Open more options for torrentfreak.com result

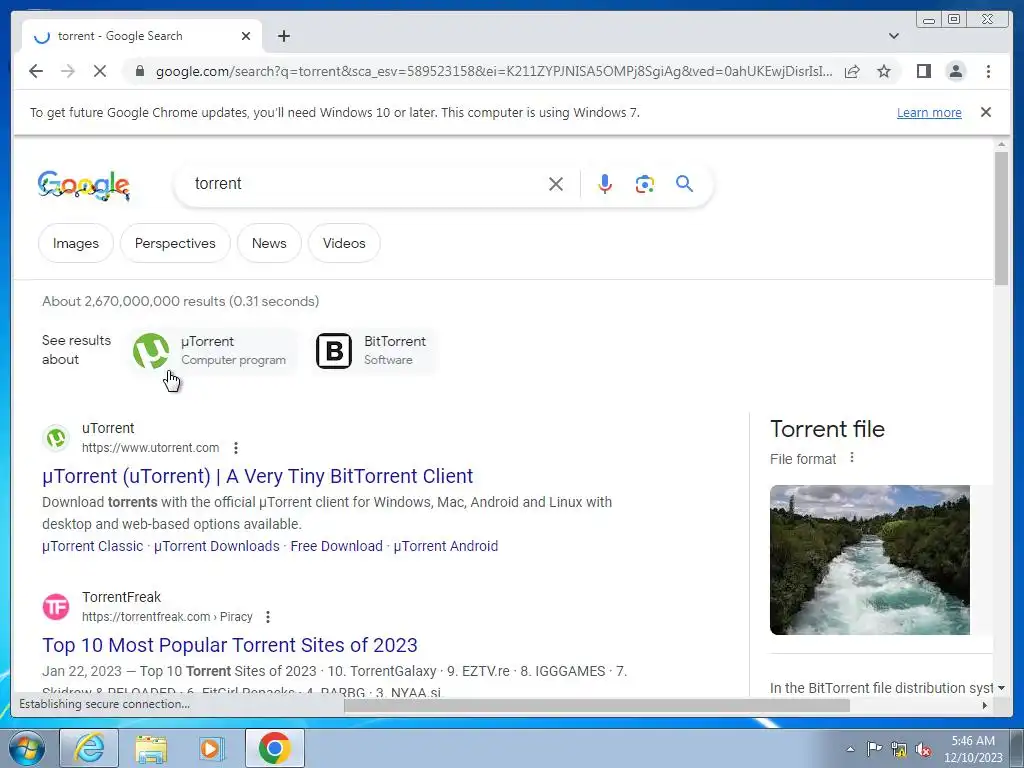[x=268, y=617]
